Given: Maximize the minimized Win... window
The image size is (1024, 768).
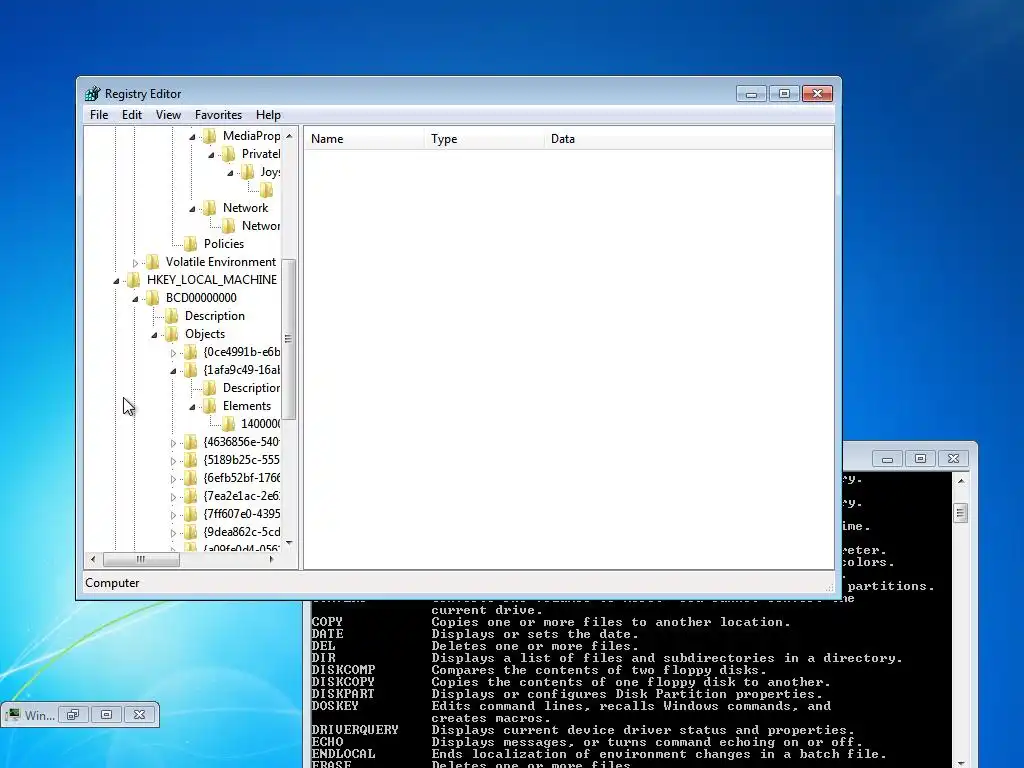Looking at the screenshot, I should [106, 715].
